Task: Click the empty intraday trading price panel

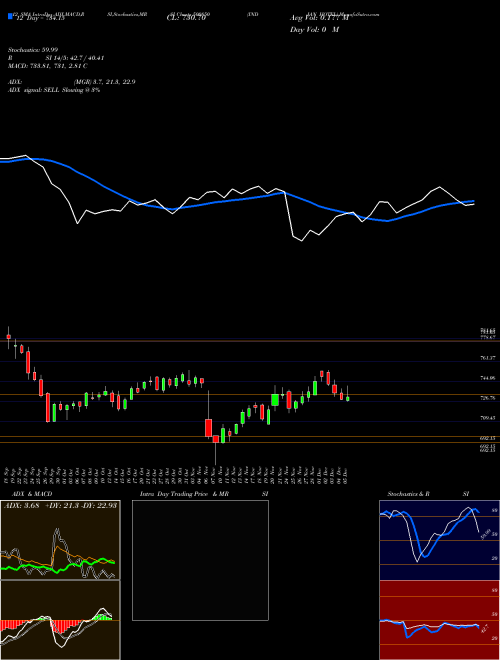Action: [200, 560]
